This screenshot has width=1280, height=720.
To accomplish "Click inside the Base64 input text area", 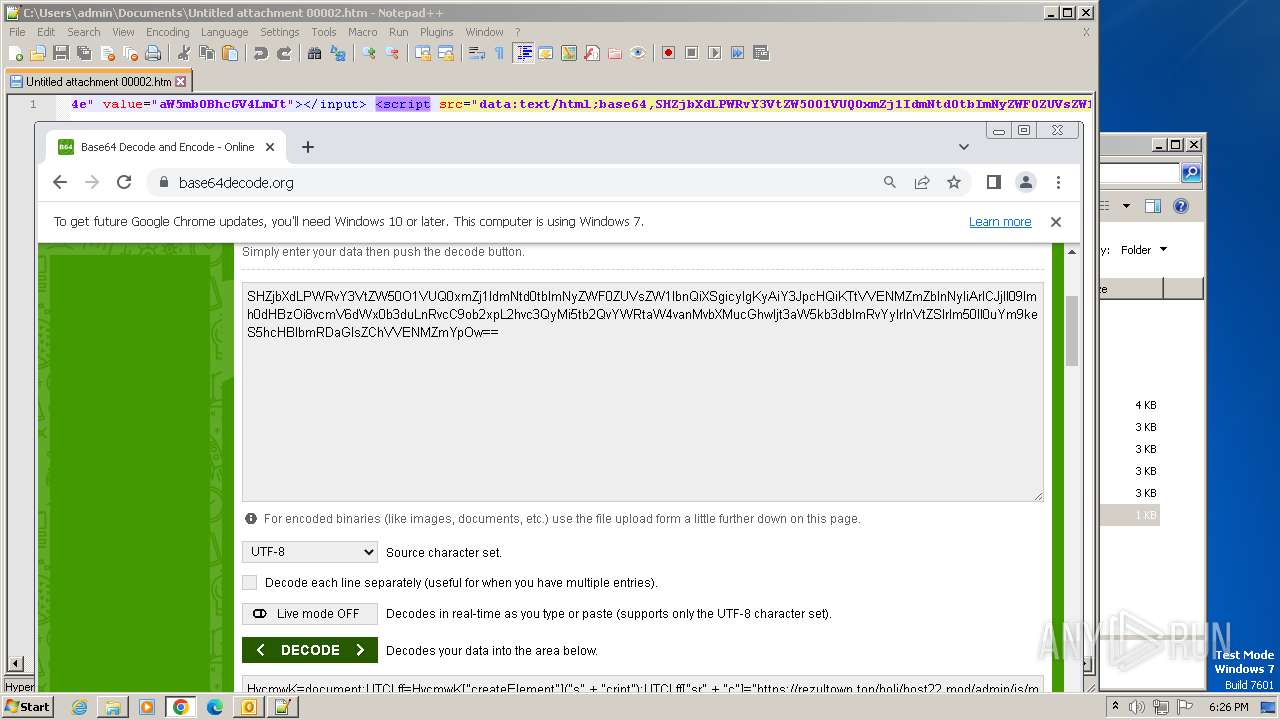I will [x=642, y=392].
